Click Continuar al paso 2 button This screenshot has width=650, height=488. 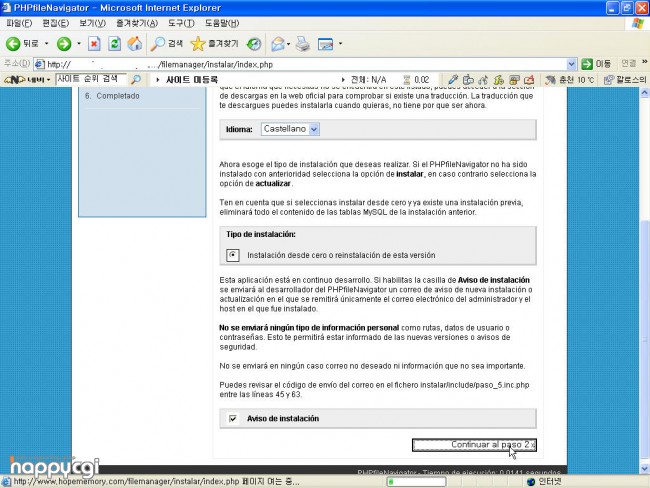[474, 445]
